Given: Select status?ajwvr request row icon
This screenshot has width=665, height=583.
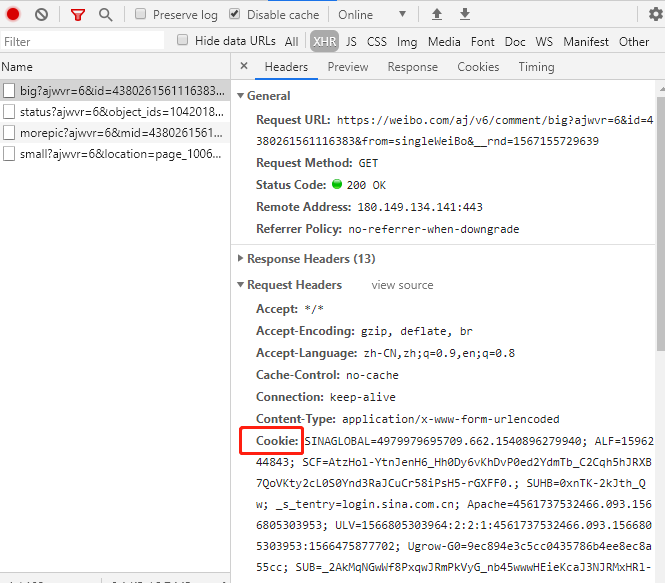Looking at the screenshot, I should [9, 112].
